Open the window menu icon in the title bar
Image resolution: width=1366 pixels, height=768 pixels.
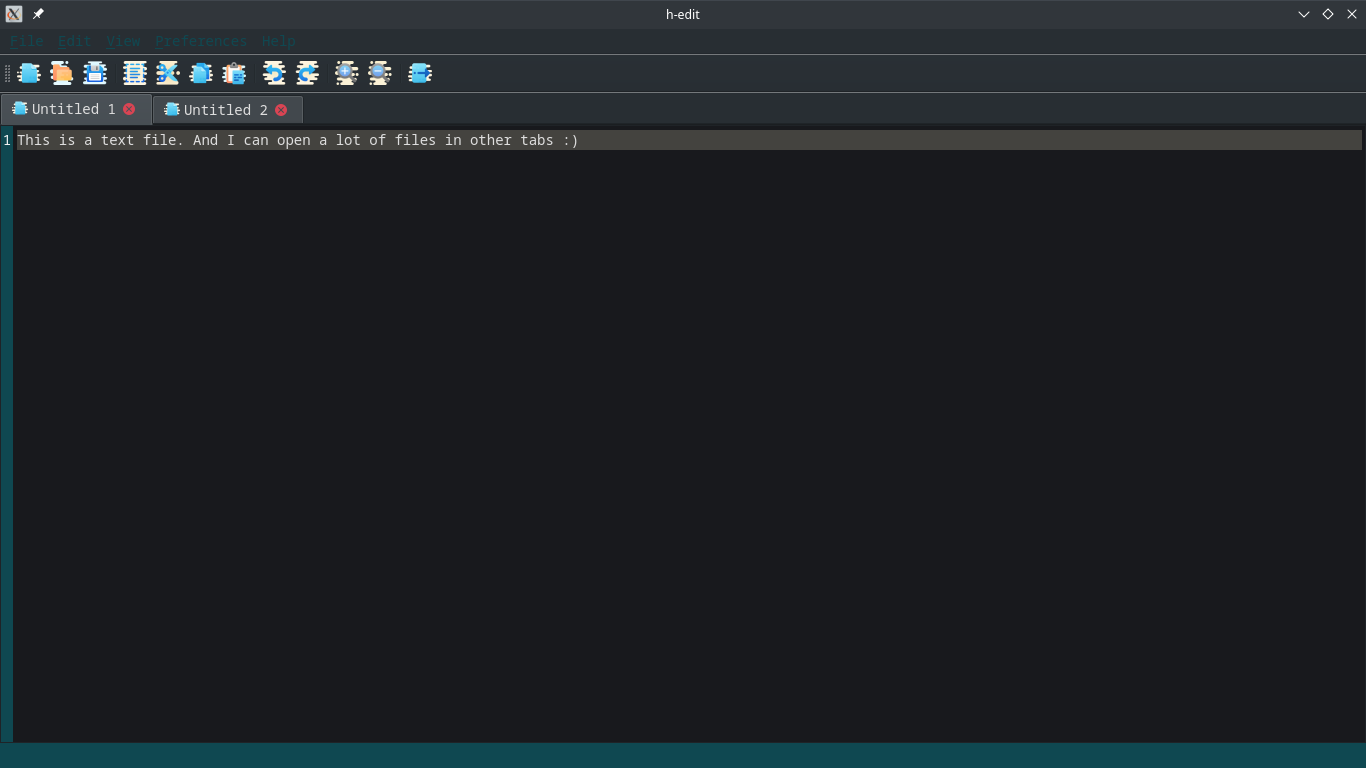pos(14,14)
